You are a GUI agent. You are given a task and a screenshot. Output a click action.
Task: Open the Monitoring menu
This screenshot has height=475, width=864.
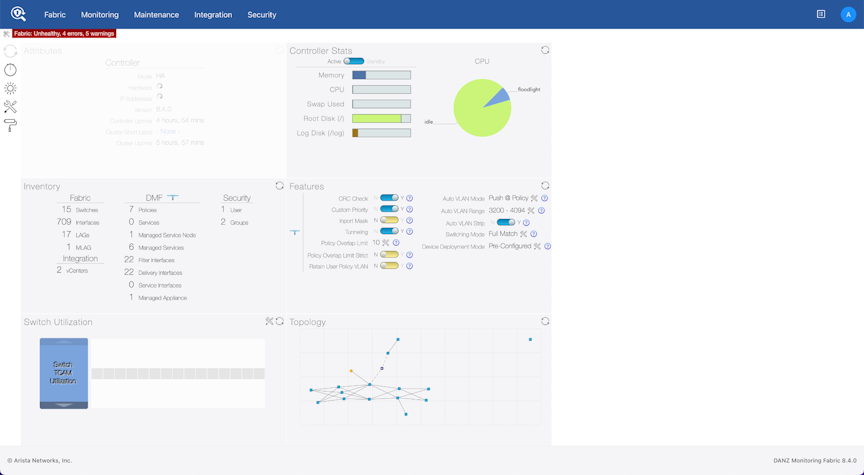click(100, 15)
